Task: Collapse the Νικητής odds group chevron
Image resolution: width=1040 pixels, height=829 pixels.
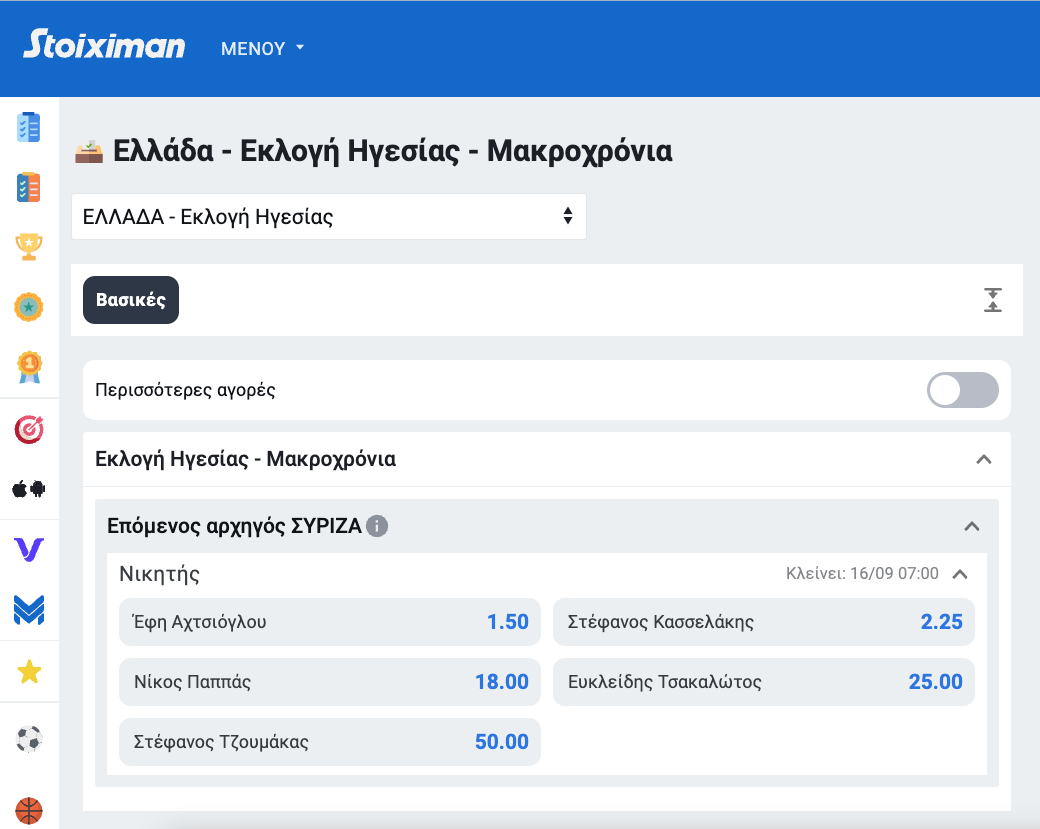Action: 960,574
